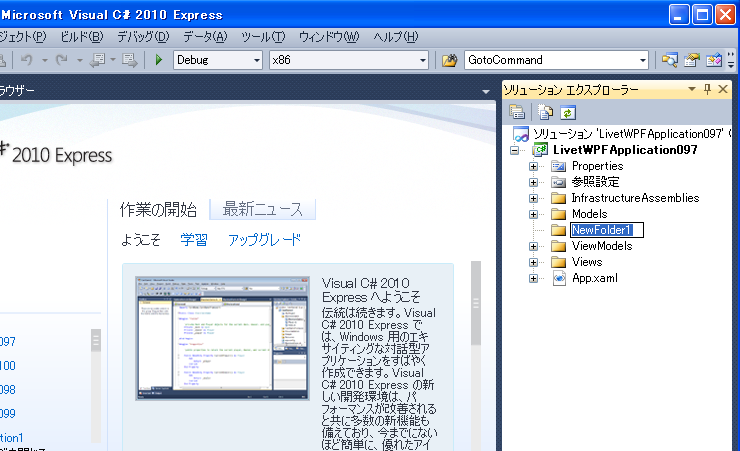
Task: Open Solution Explorer toolbar icon
Action: pos(669,60)
